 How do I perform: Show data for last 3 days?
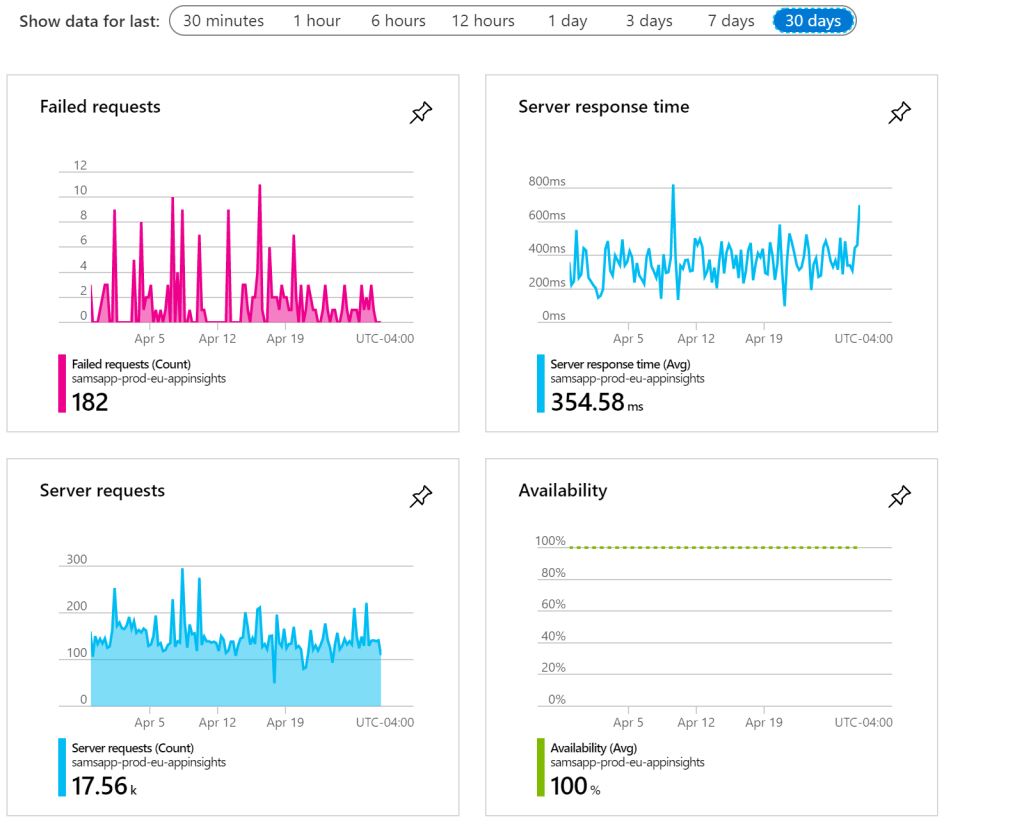pyautogui.click(x=649, y=21)
